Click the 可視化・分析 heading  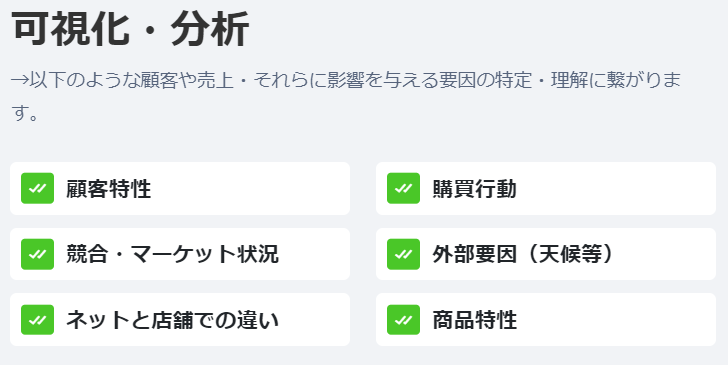pos(130,29)
